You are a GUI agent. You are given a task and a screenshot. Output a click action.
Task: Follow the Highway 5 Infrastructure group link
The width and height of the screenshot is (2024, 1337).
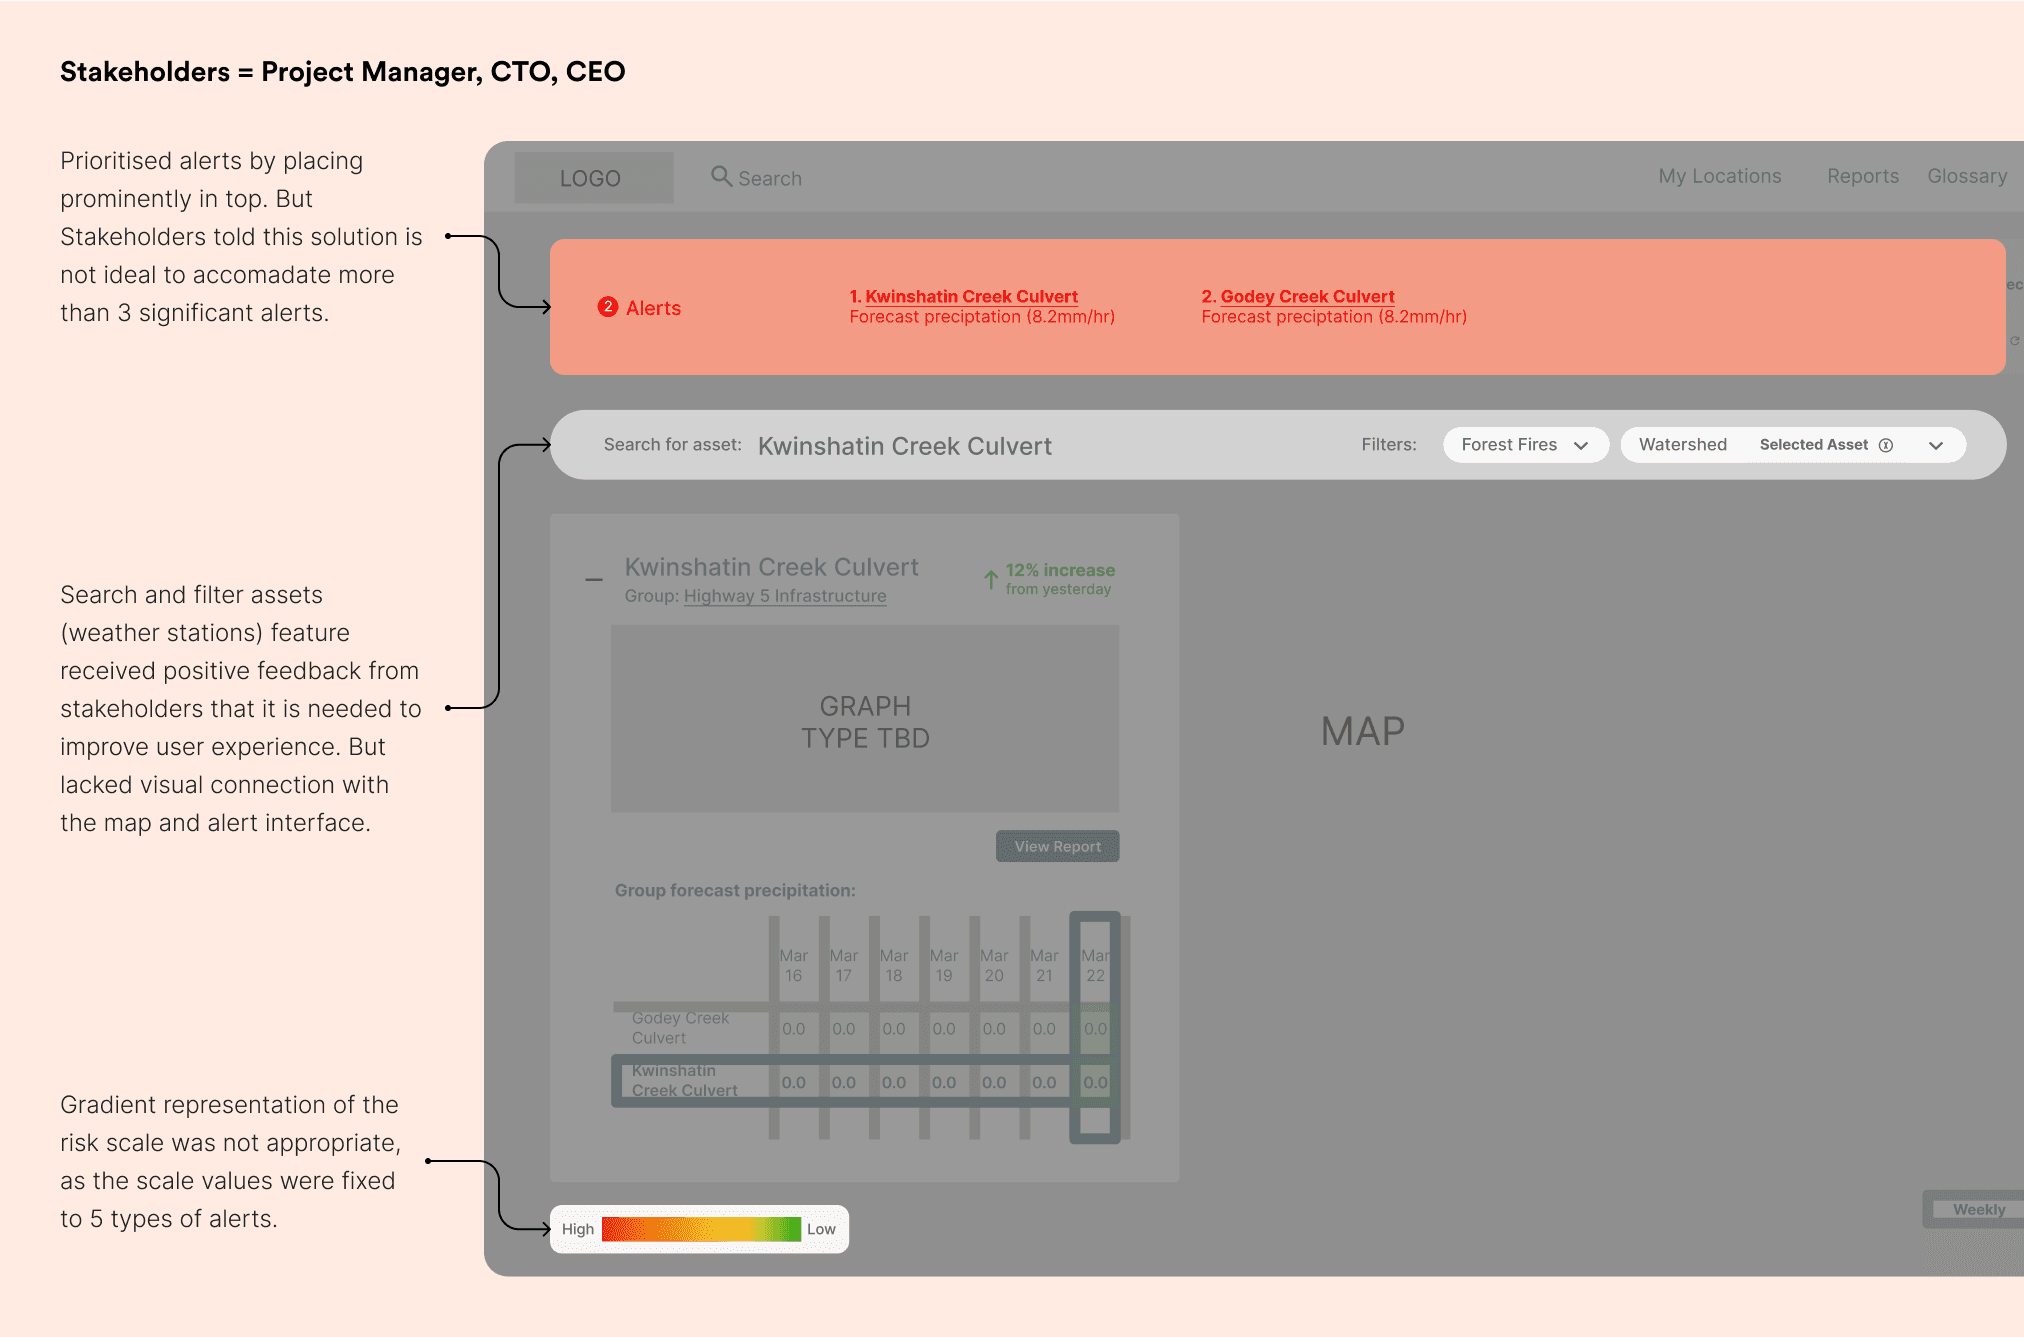[784, 596]
